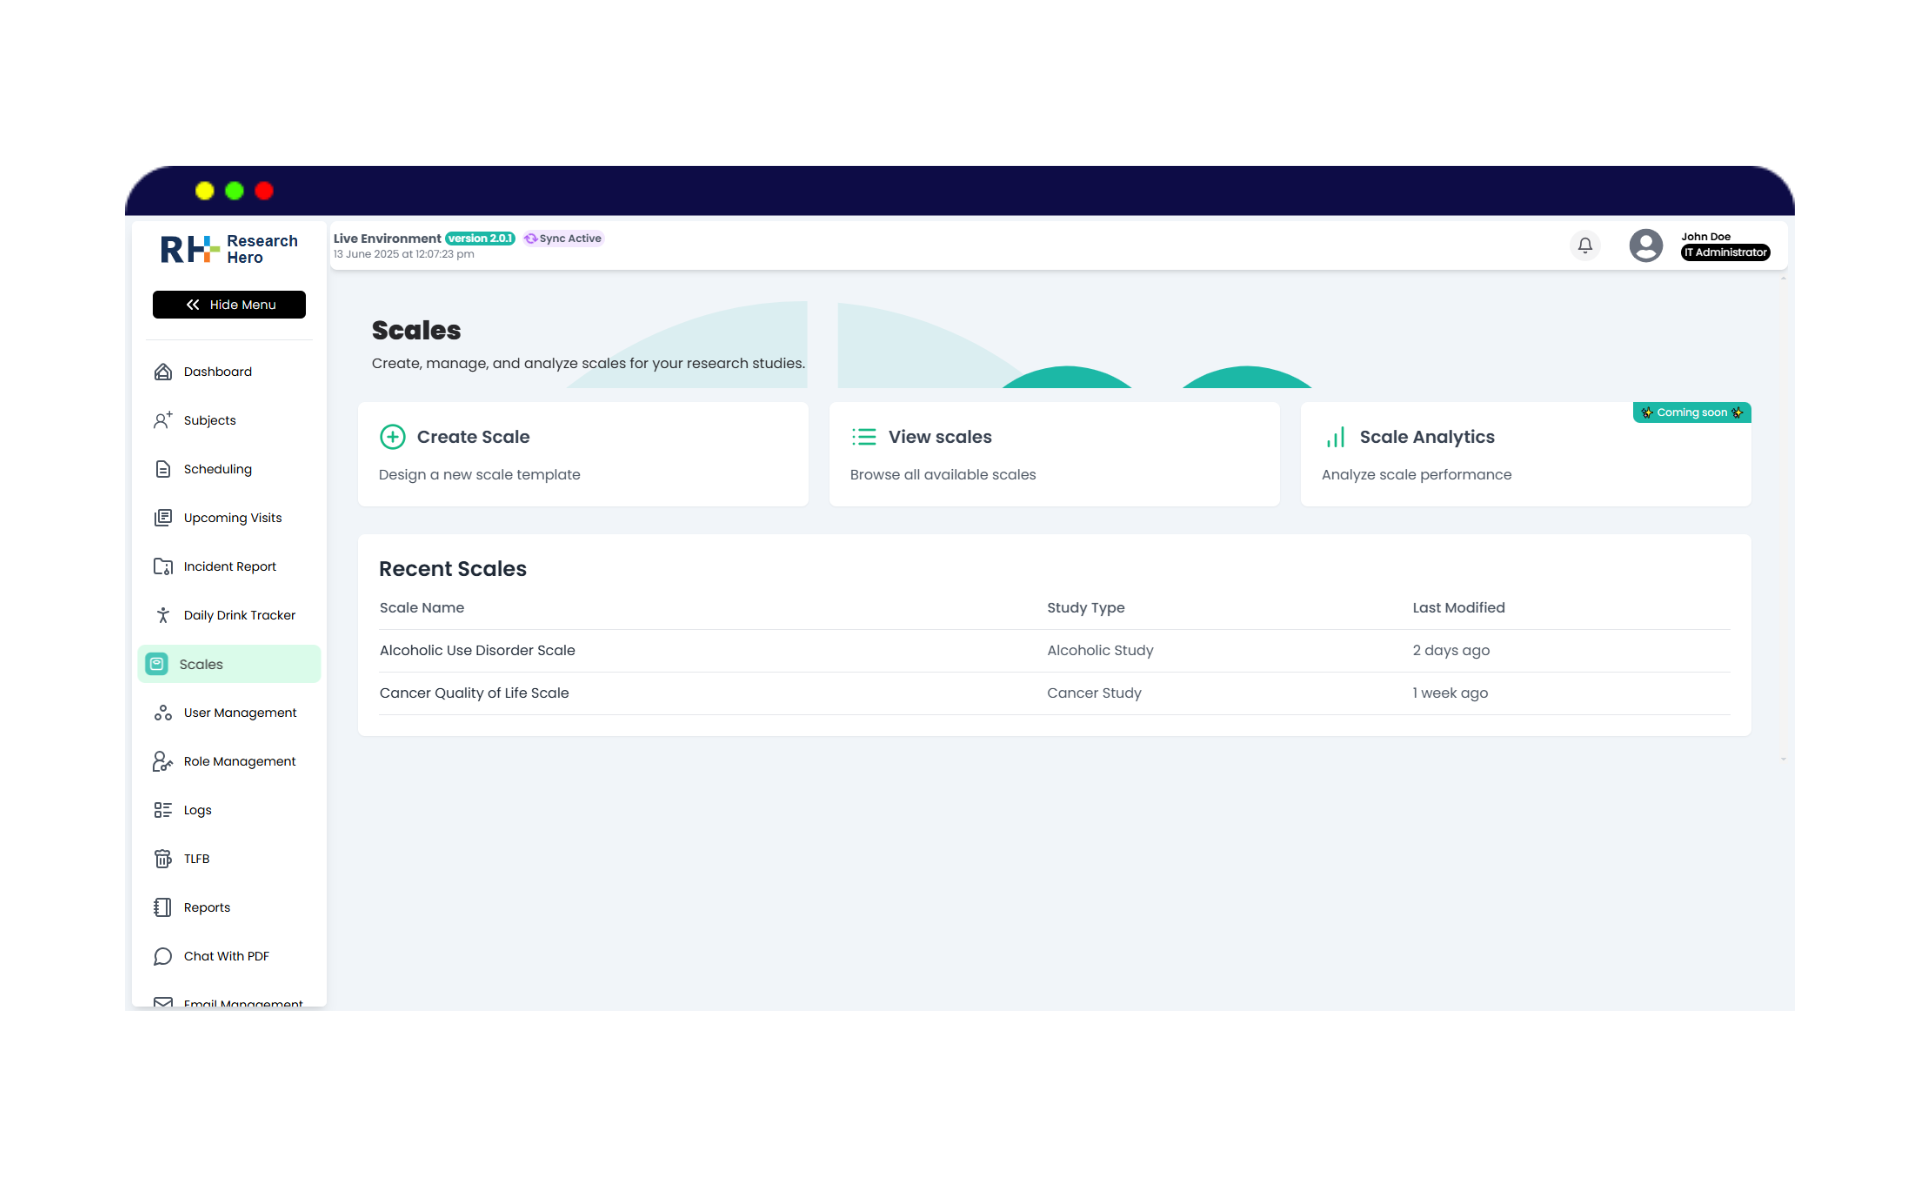Click the Scale Analytics bar chart icon
This screenshot has height=1177, width=1920.
(1336, 437)
